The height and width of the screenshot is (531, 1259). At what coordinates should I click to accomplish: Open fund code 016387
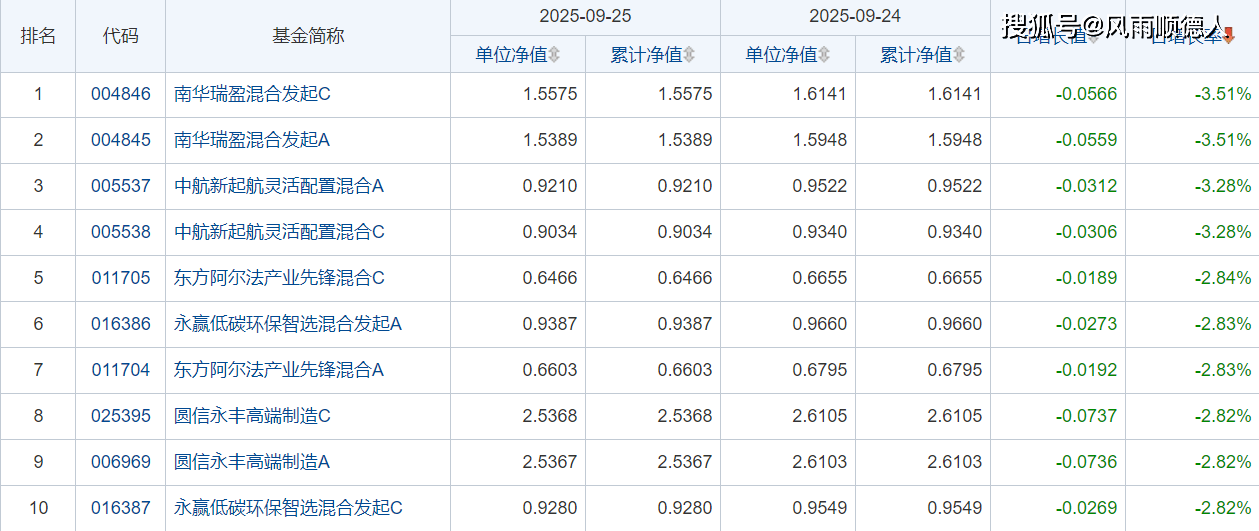coord(121,508)
